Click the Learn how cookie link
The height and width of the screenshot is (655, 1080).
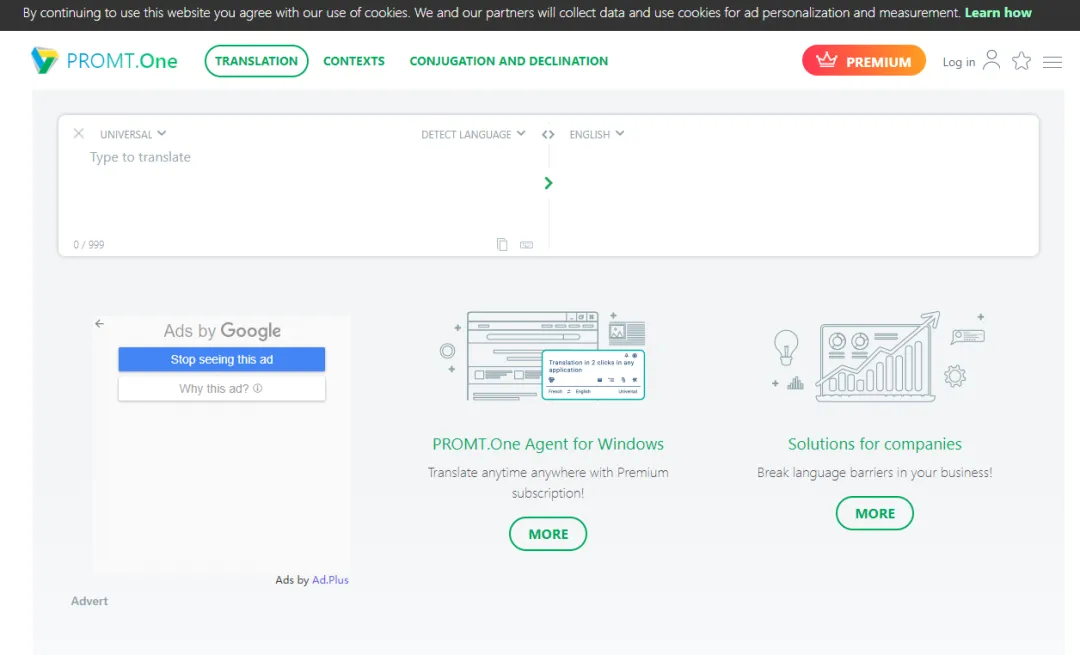coord(998,12)
